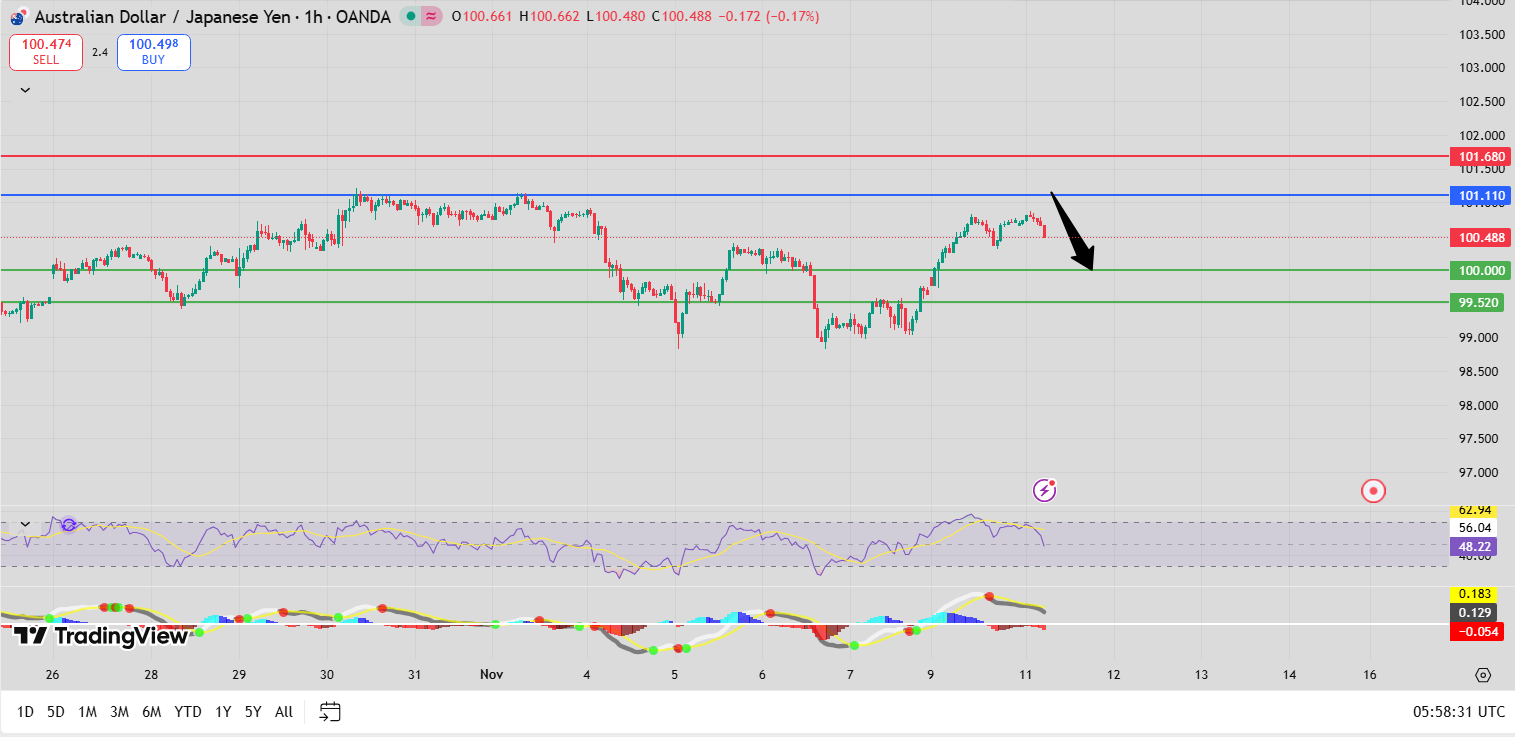1515x737 pixels.
Task: Click the red circular marker icon on the chart
Action: point(1372,491)
